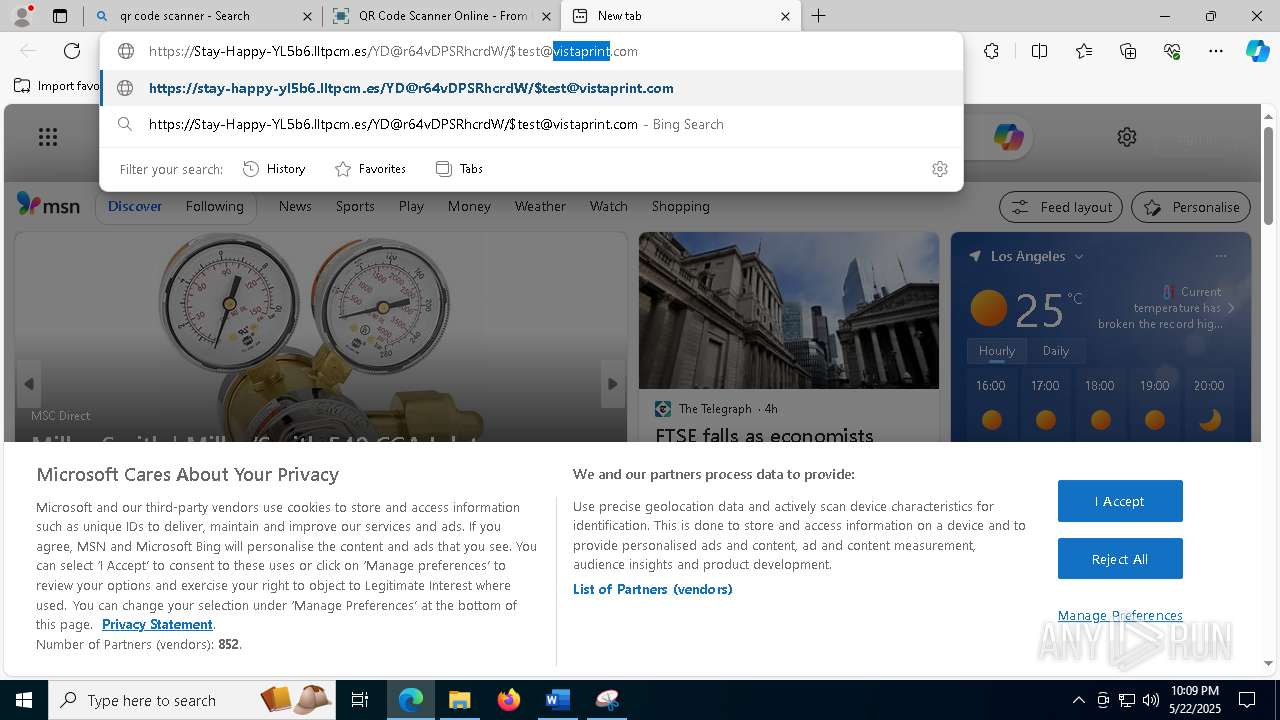Viewport: 1280px width, 720px height.
Task: Select the Discover feed tab
Action: tap(135, 206)
